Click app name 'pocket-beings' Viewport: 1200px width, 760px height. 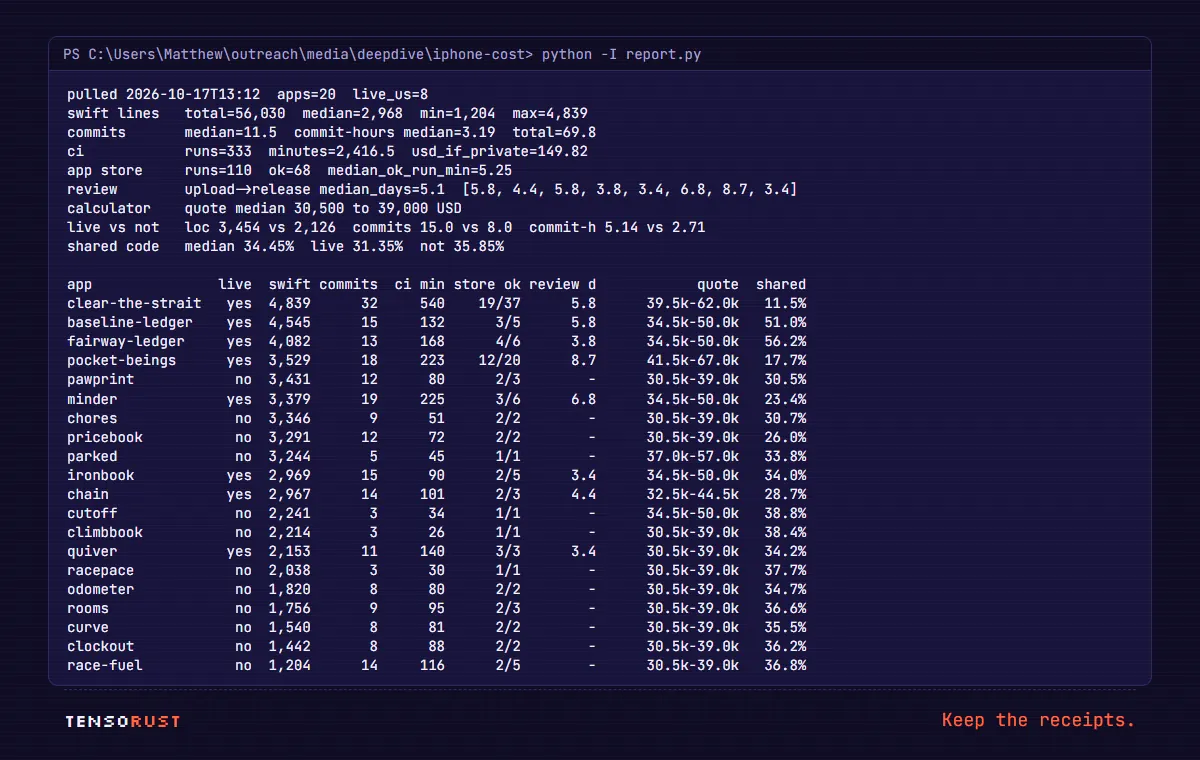121,360
